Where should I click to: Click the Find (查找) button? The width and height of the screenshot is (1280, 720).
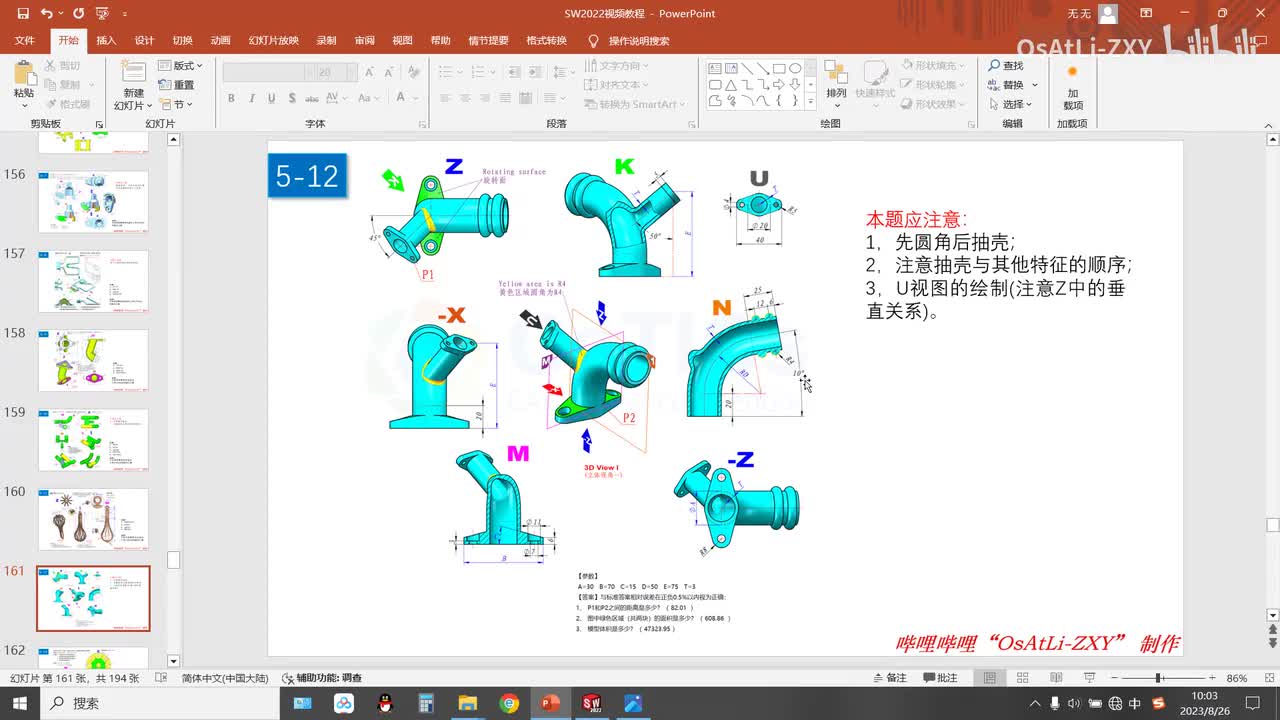(x=1006, y=65)
